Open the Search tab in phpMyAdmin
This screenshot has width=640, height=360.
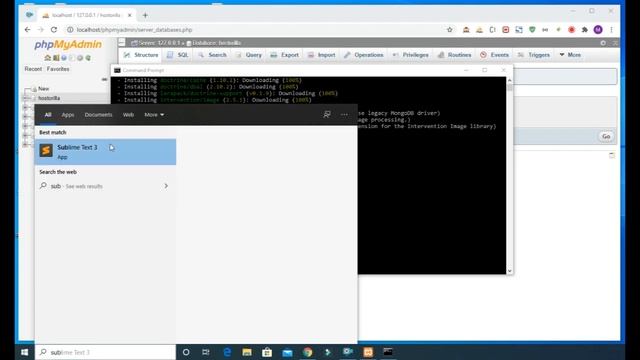coord(213,55)
